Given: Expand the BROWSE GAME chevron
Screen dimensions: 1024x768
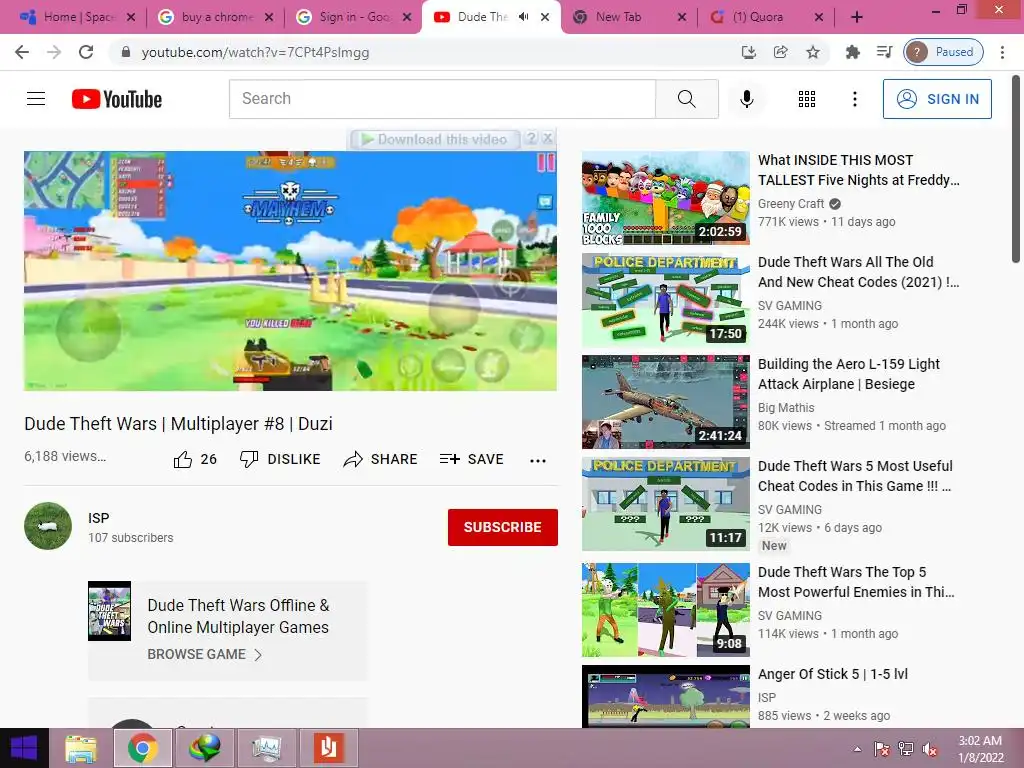Looking at the screenshot, I should coord(258,655).
